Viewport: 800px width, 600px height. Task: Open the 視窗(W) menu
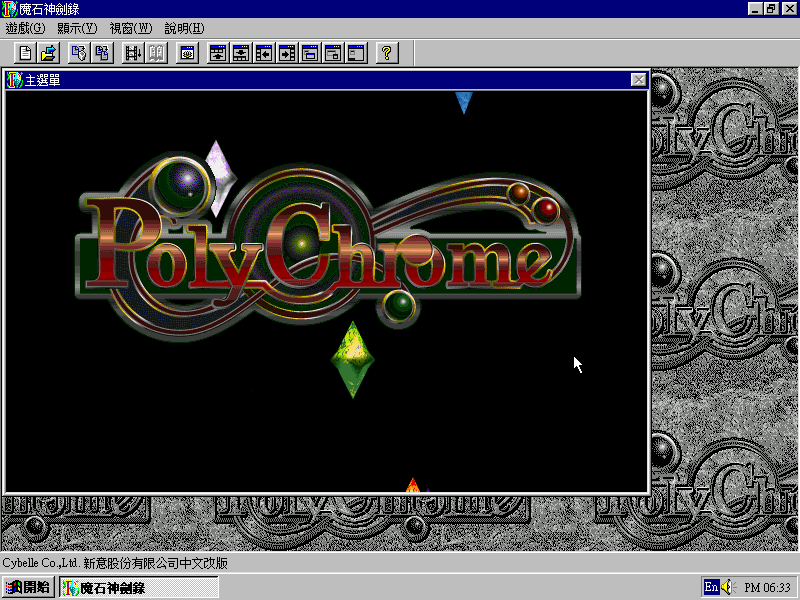pos(131,29)
